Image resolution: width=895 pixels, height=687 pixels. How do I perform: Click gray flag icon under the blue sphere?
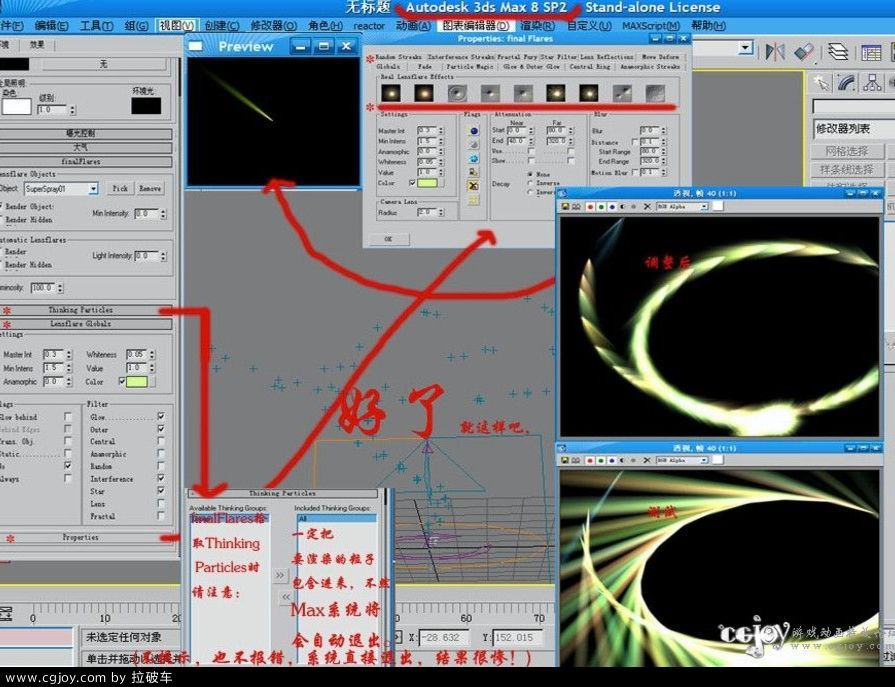point(474,144)
